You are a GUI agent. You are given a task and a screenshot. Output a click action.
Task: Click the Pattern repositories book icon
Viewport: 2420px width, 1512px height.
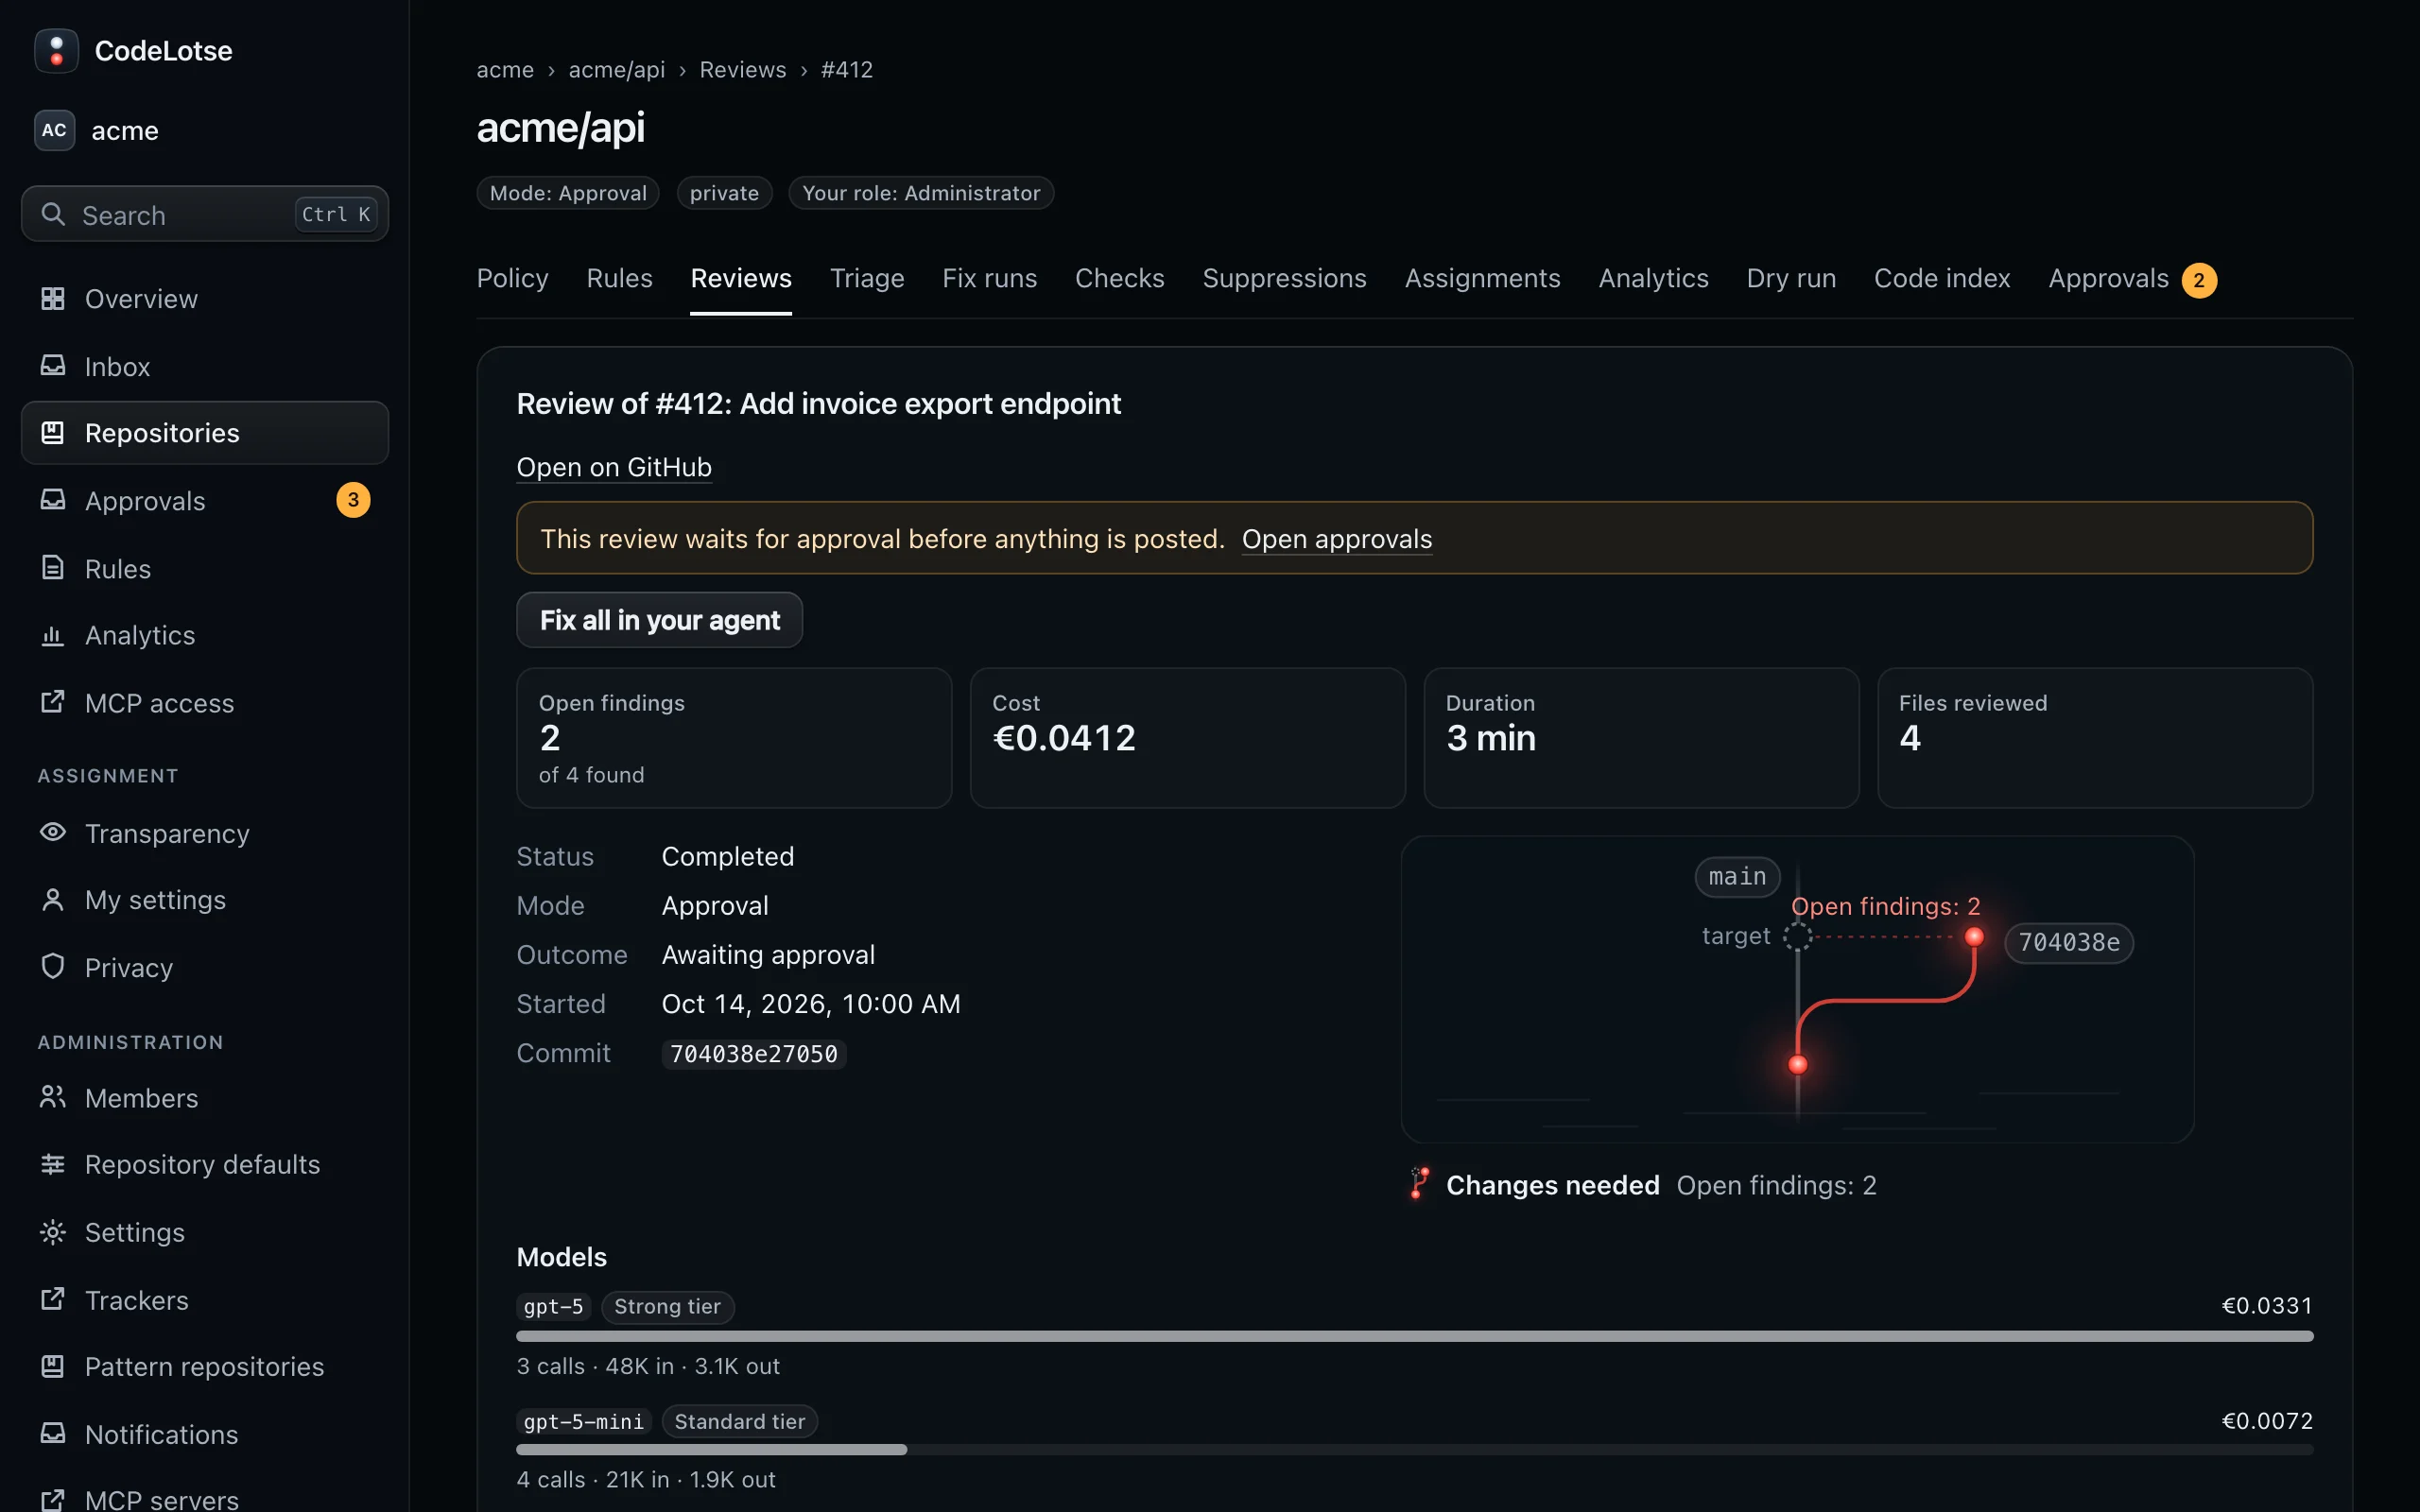tap(52, 1366)
